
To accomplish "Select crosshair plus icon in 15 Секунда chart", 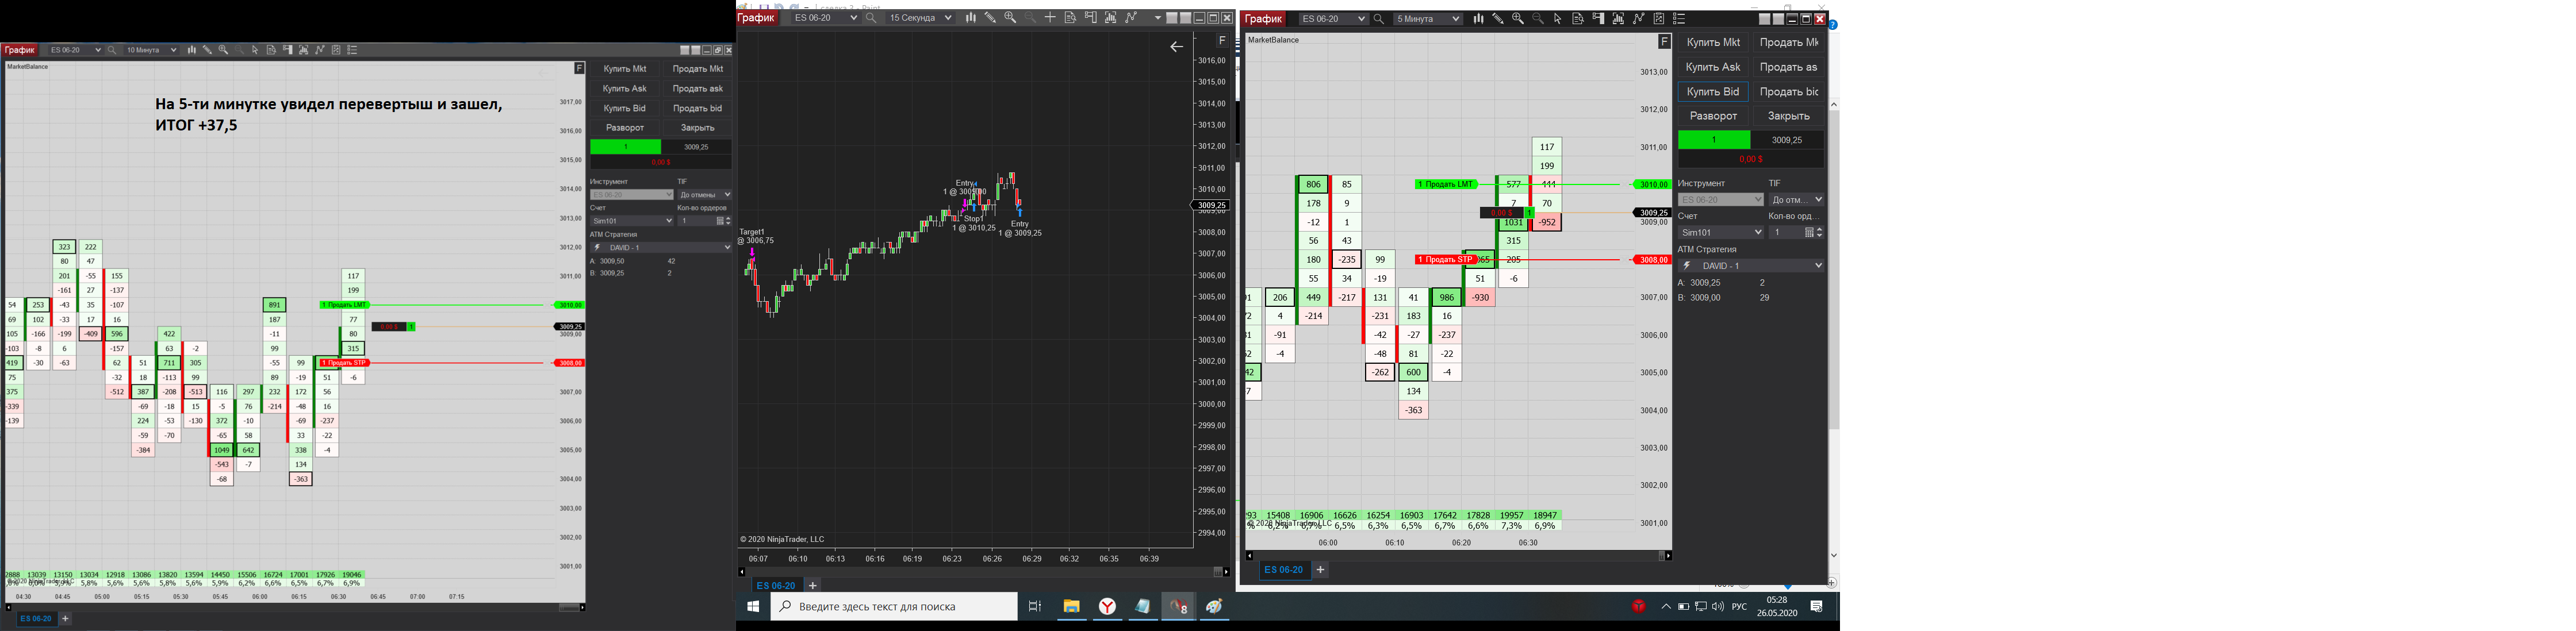I will pos(1050,18).
